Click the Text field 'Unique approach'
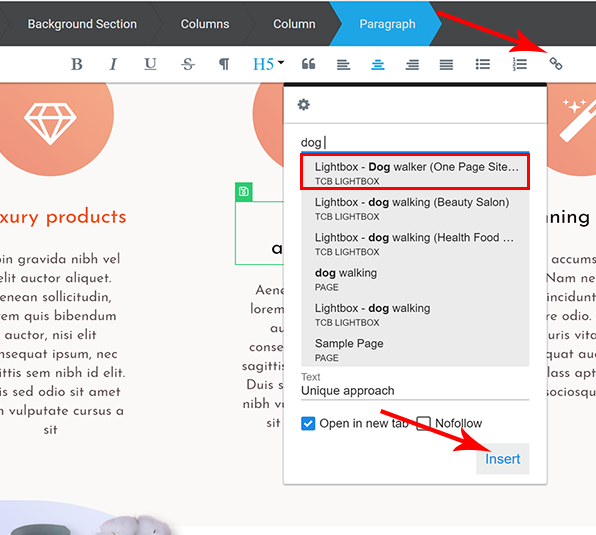 (415, 391)
